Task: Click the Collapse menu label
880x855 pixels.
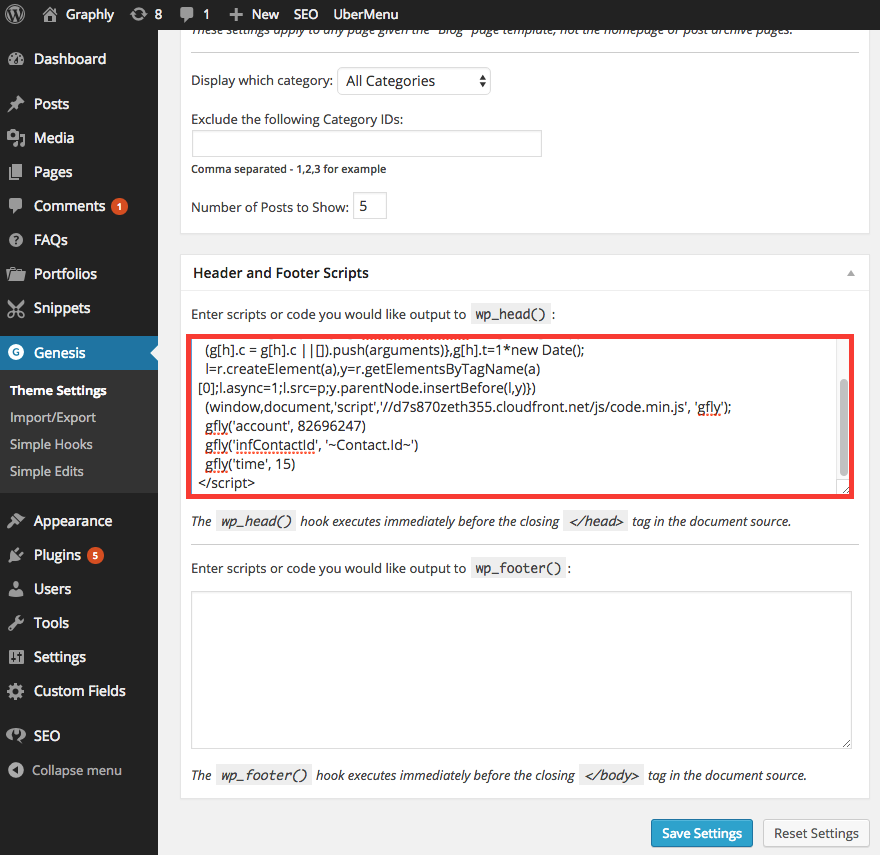Action: click(77, 770)
